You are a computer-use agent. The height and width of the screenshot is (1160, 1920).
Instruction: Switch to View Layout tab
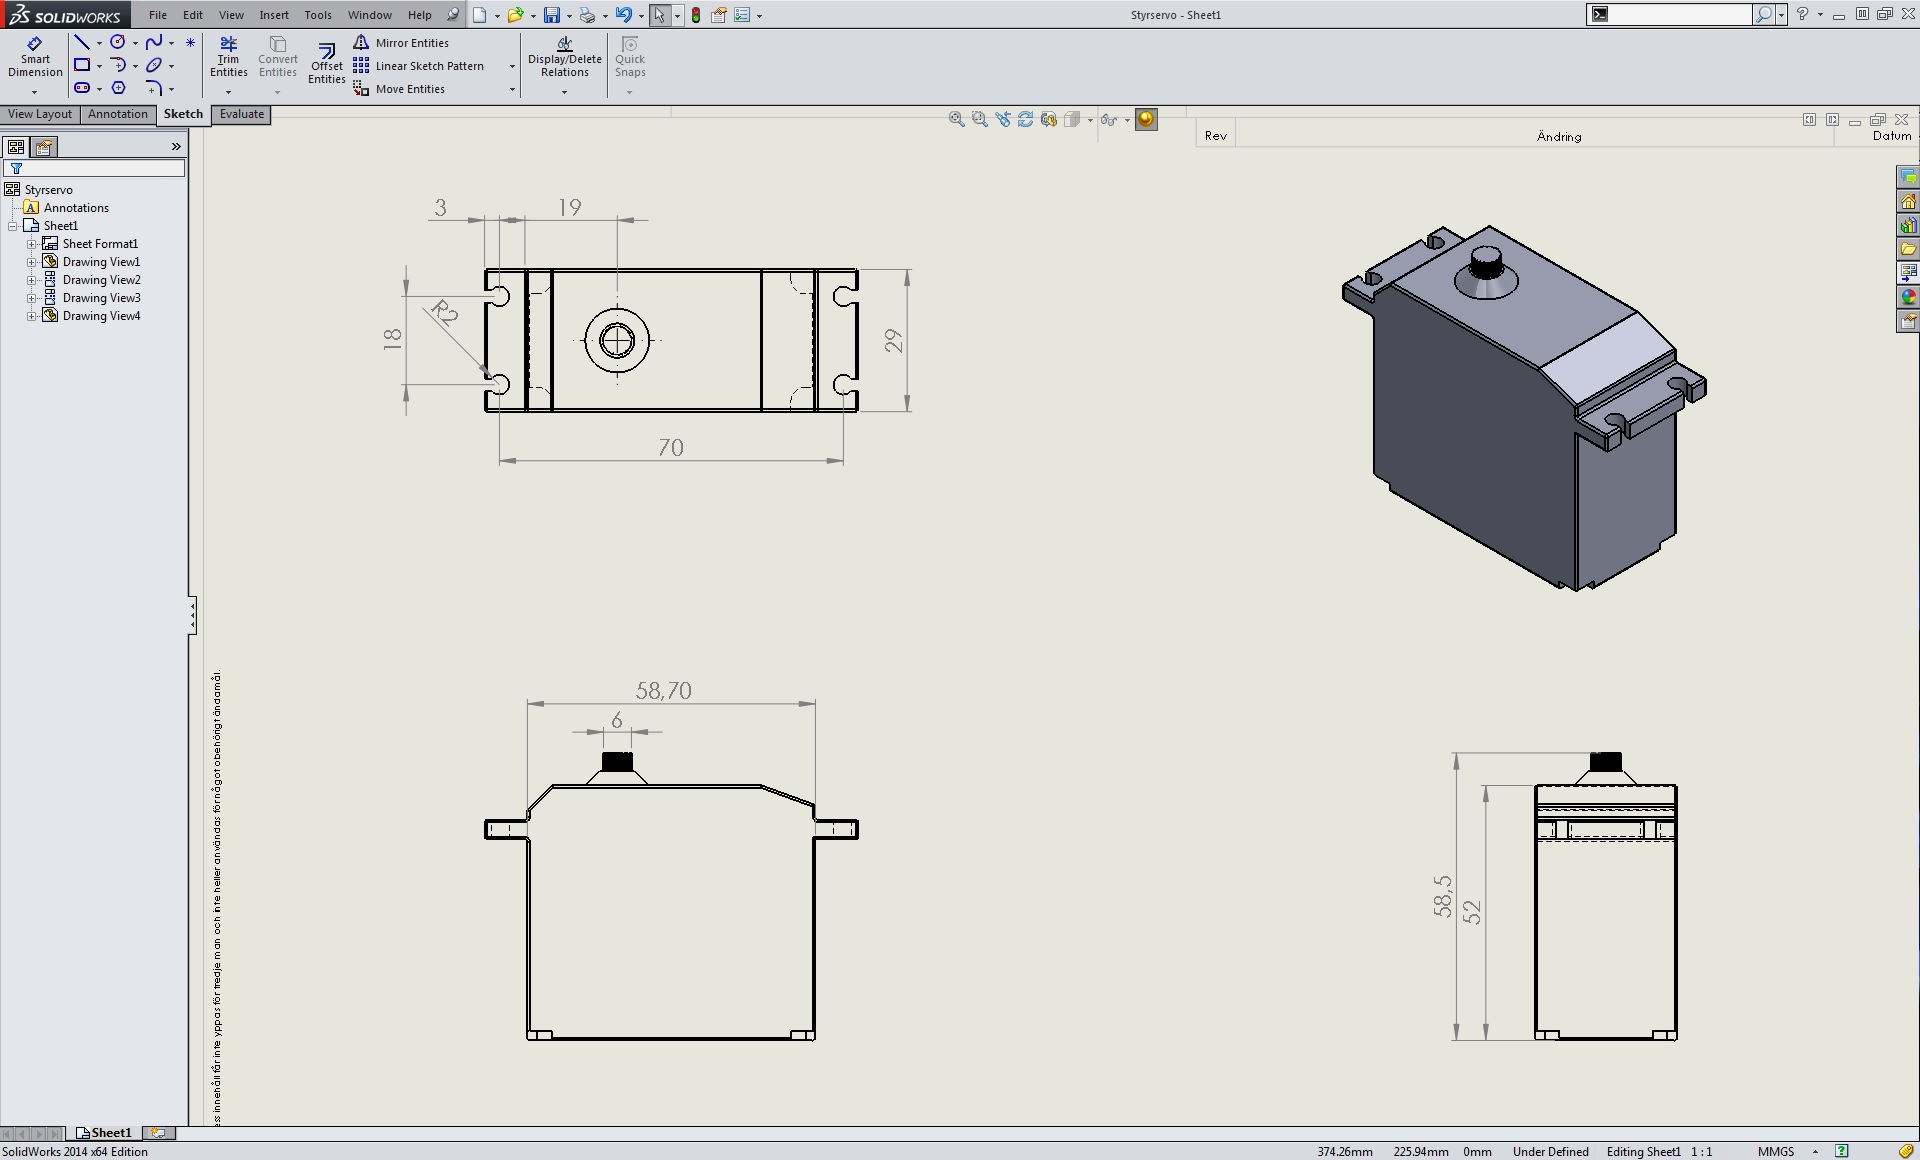pos(40,114)
